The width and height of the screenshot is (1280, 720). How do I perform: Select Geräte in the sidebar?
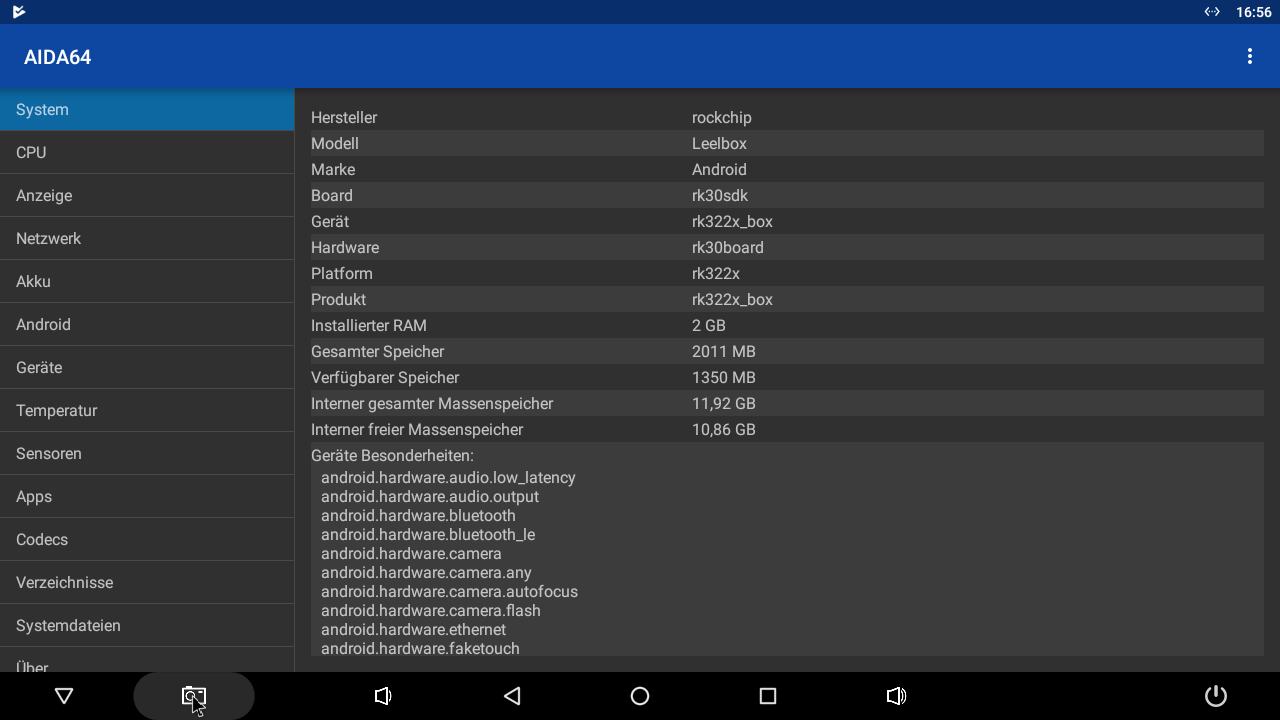point(147,368)
